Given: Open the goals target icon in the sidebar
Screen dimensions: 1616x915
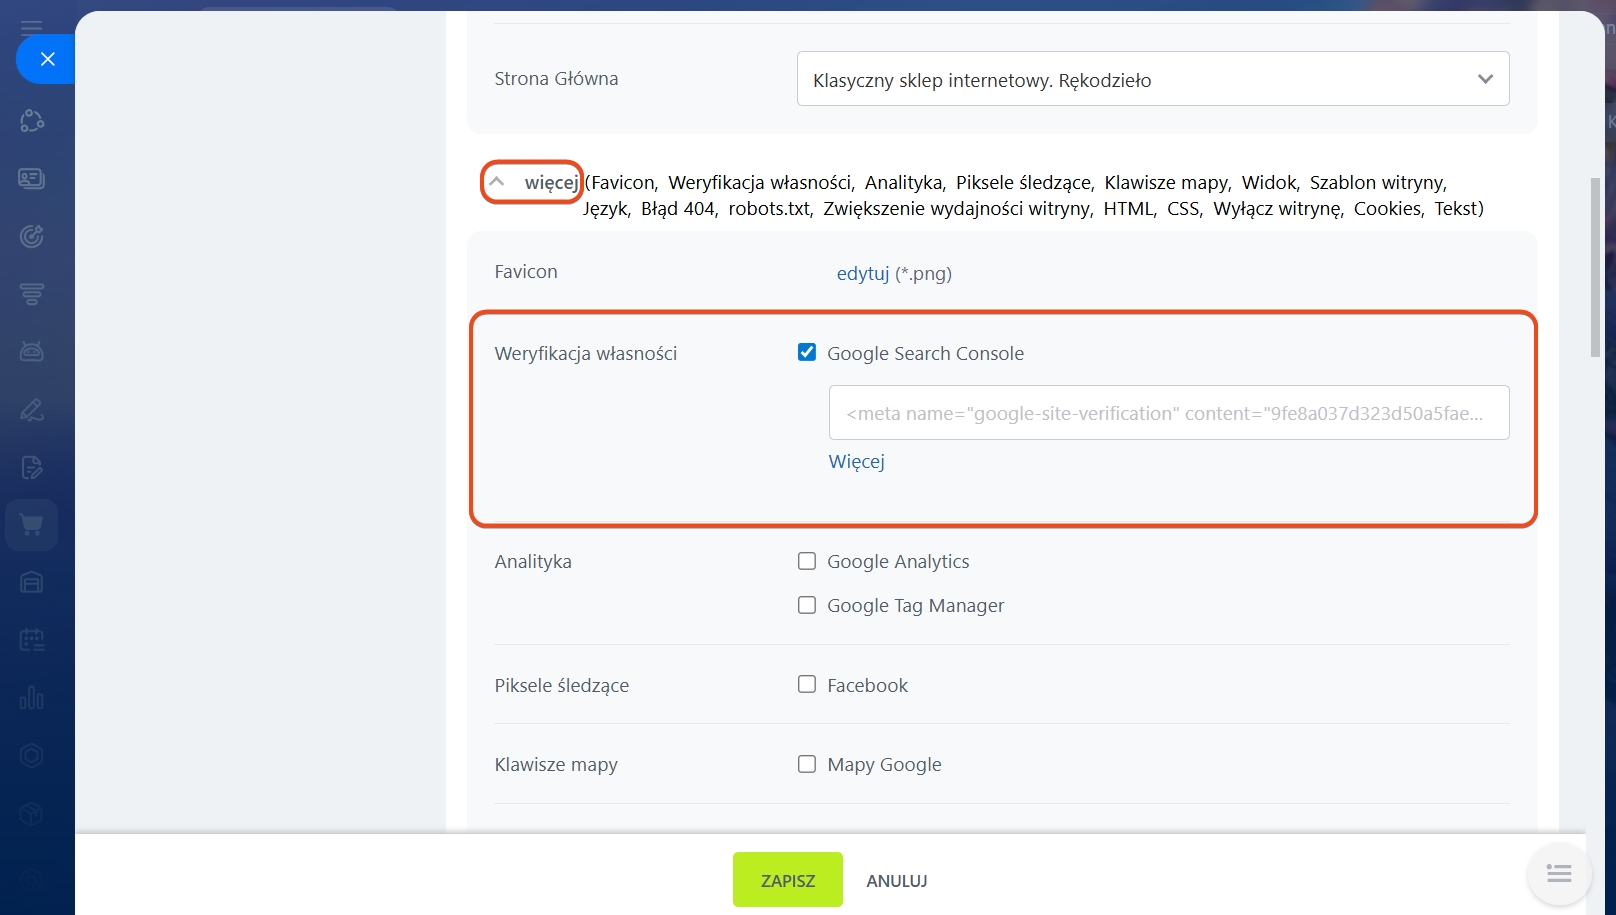Looking at the screenshot, I should [32, 237].
